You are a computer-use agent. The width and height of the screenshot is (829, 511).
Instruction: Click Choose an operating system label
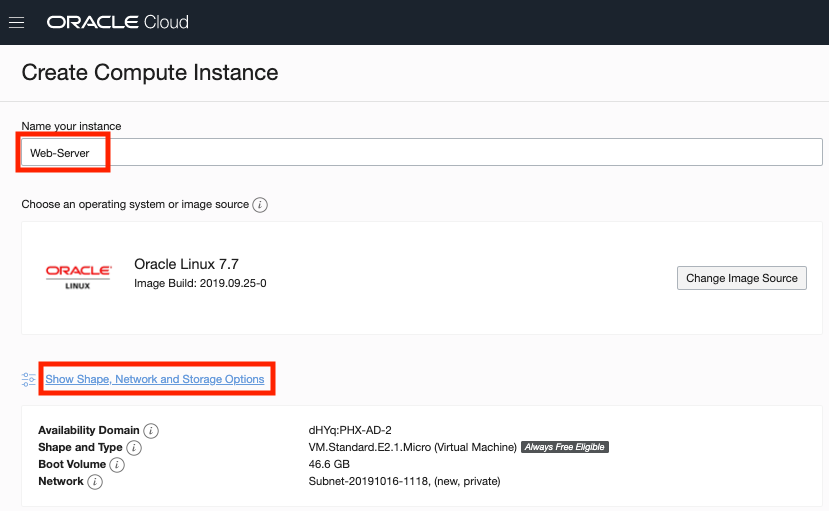[x=135, y=204]
